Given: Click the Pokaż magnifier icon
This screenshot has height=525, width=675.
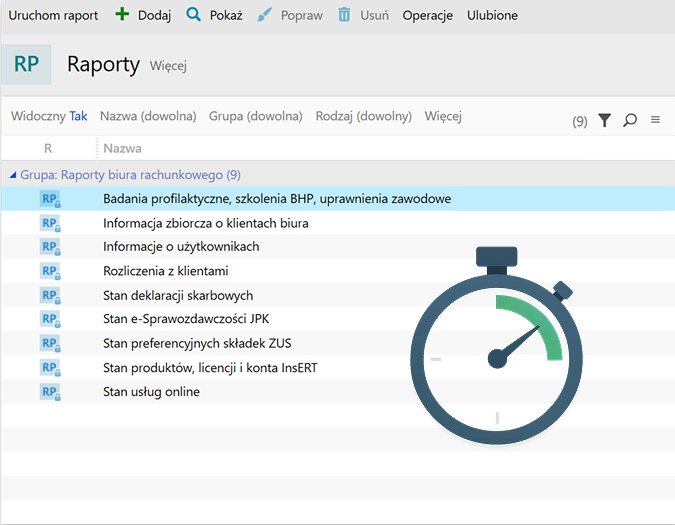Looking at the screenshot, I should click(194, 15).
